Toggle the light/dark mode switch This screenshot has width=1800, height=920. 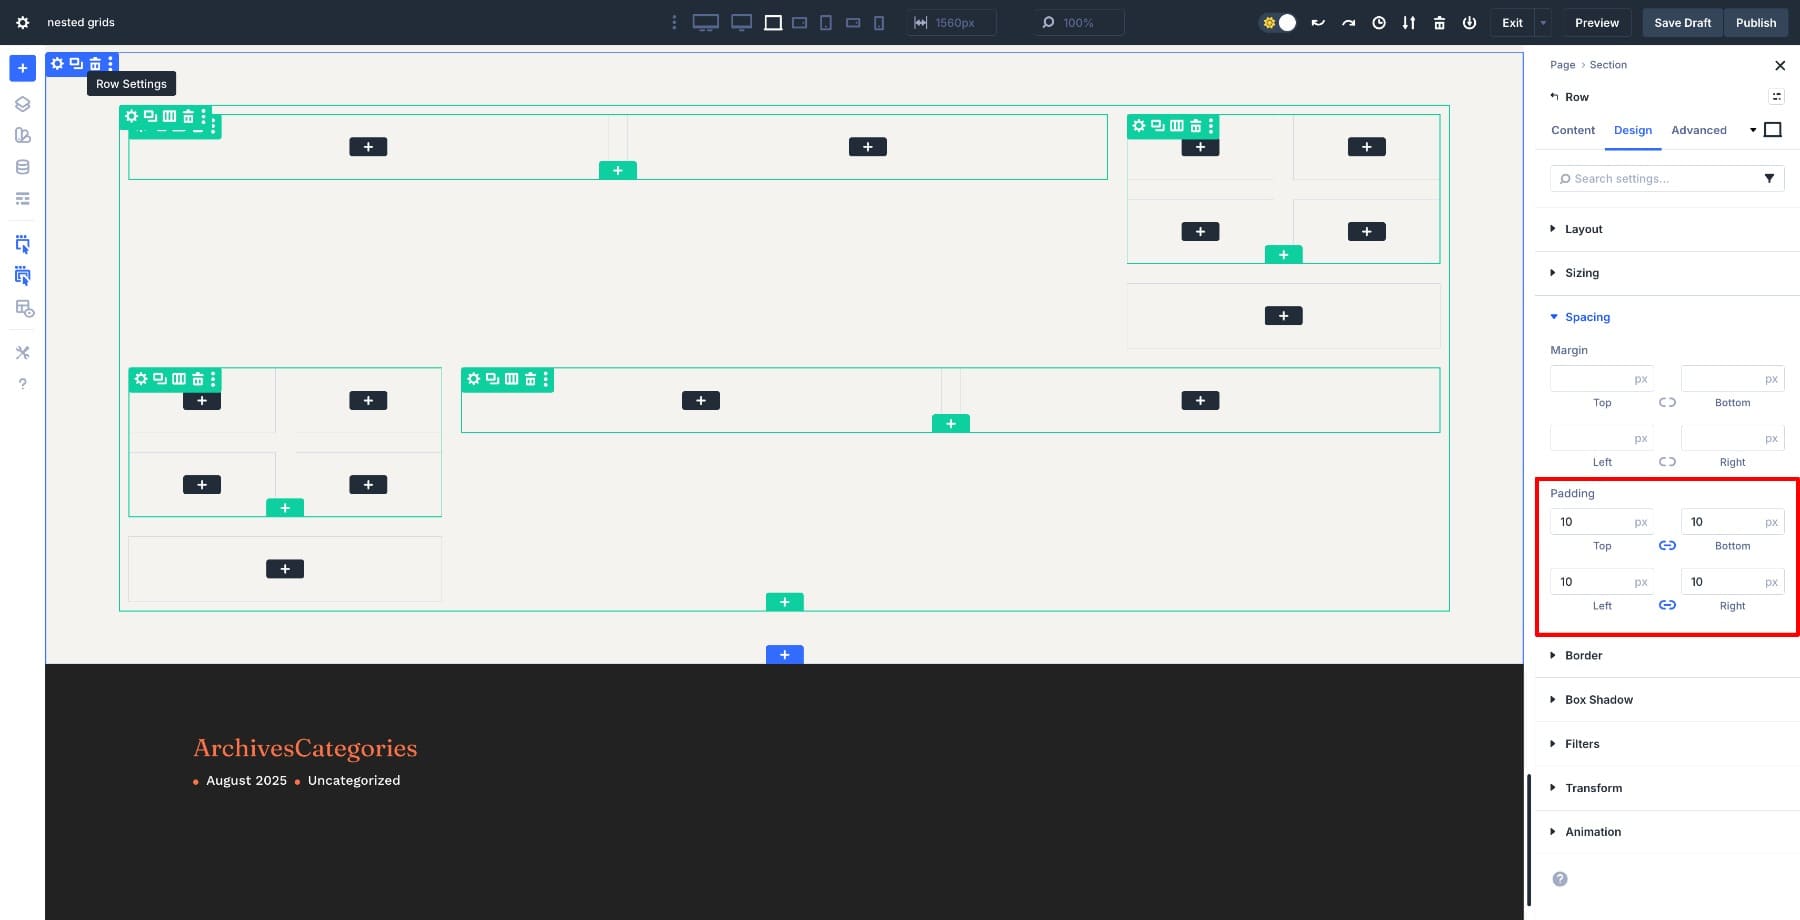point(1279,22)
